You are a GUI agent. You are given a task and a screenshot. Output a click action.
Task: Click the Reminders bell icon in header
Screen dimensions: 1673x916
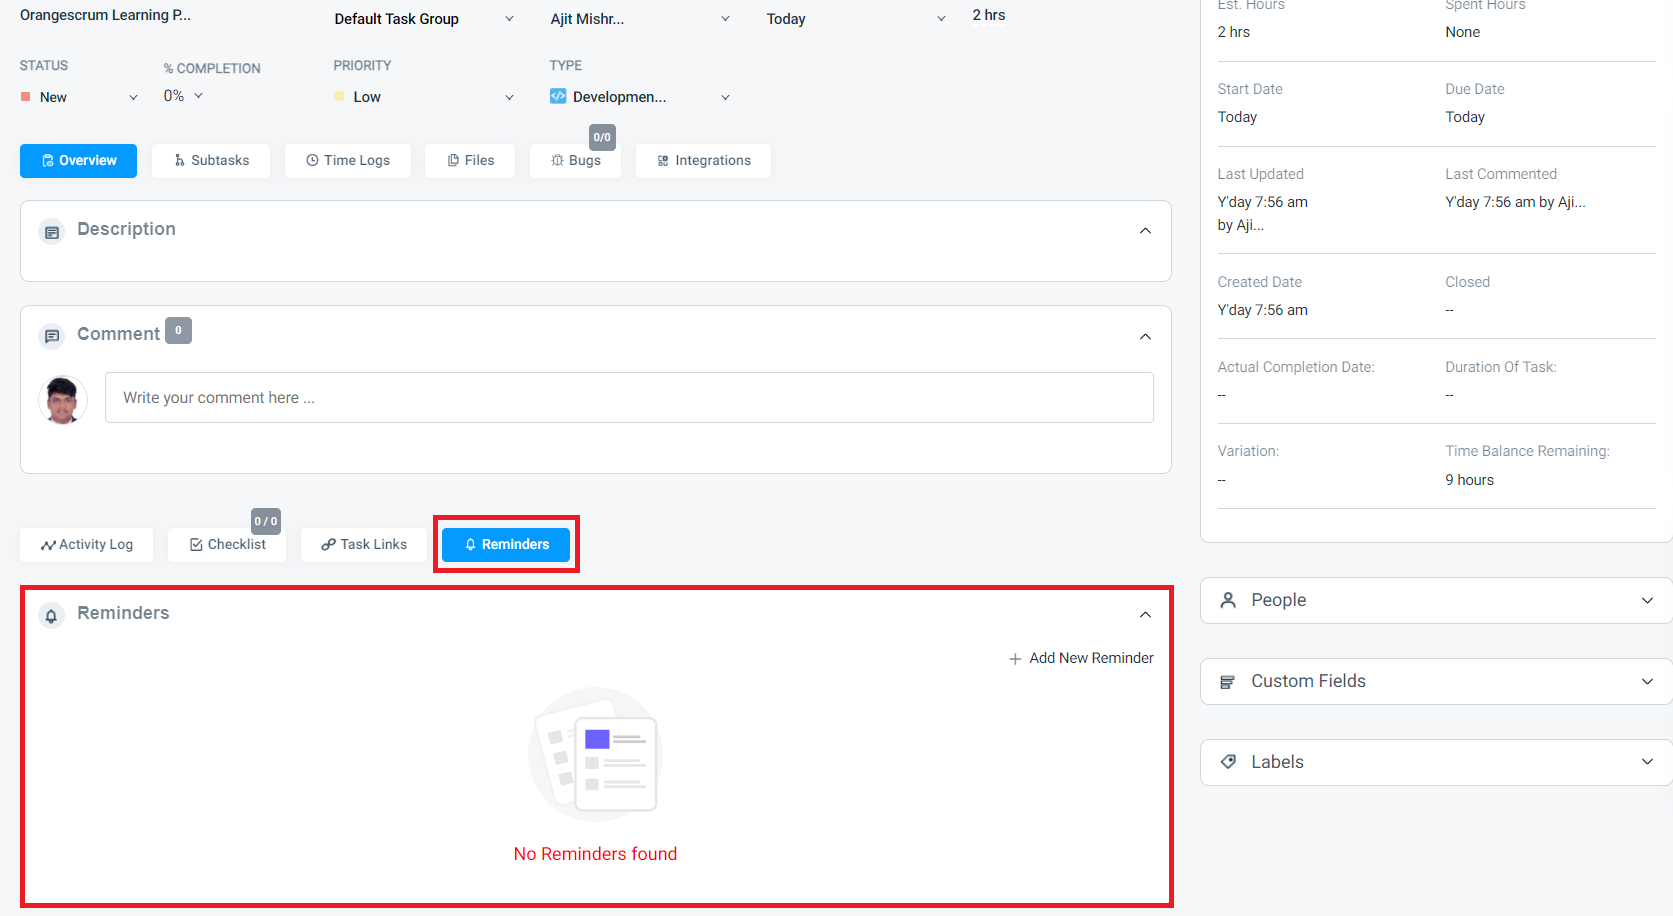coord(51,616)
